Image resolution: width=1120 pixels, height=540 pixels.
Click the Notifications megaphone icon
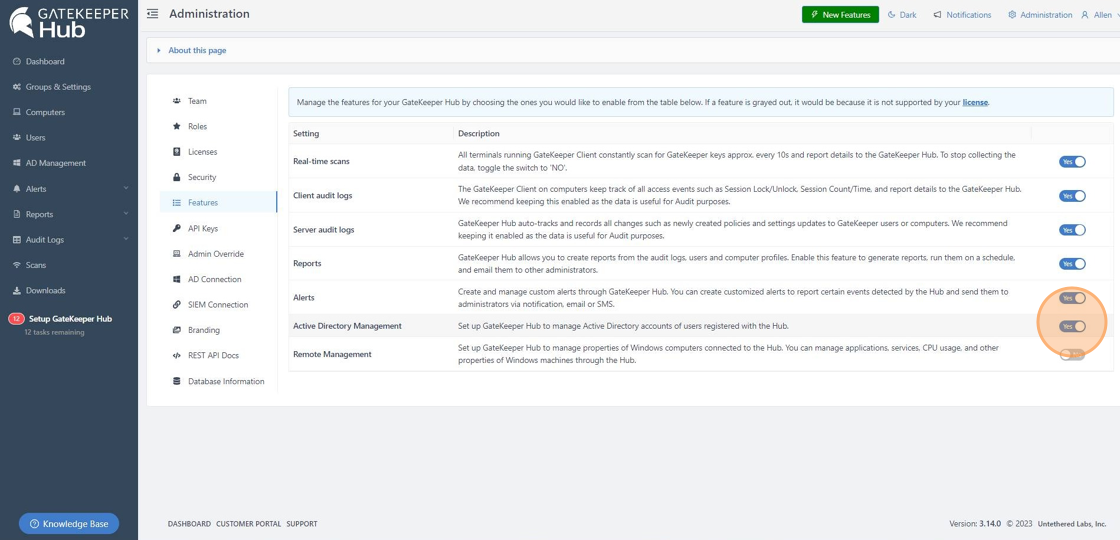click(x=937, y=14)
